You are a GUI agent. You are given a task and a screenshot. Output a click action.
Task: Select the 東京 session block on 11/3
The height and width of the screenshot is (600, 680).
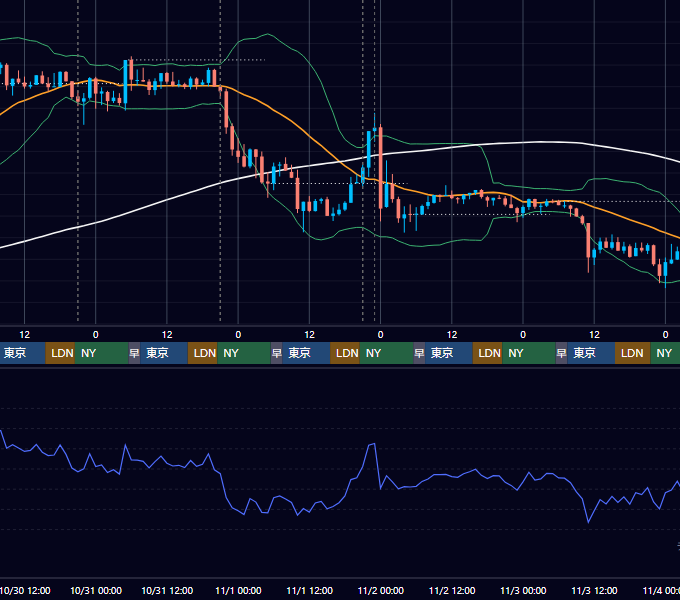pos(591,353)
